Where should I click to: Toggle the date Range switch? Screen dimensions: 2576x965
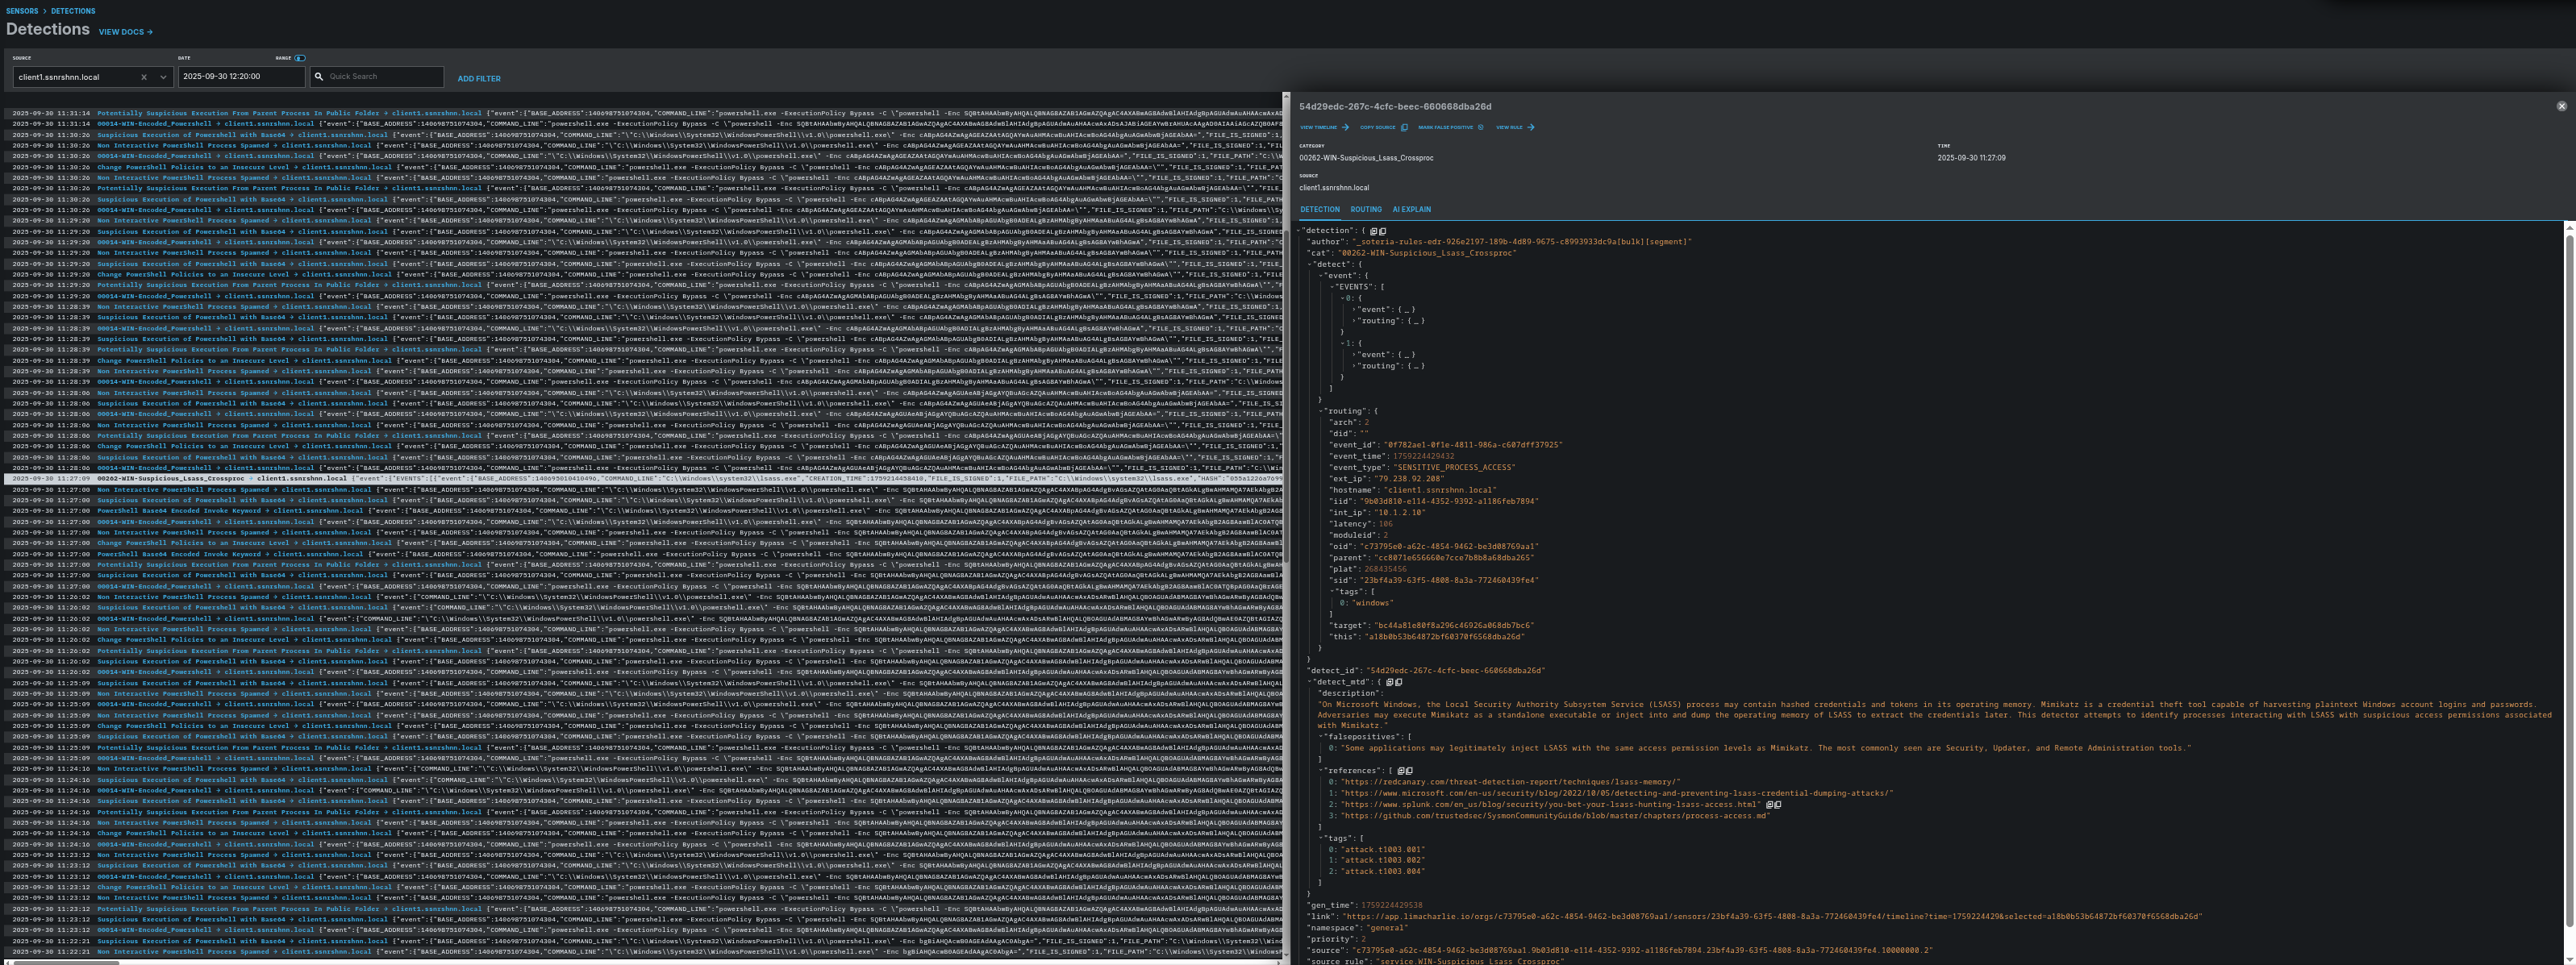pos(300,58)
